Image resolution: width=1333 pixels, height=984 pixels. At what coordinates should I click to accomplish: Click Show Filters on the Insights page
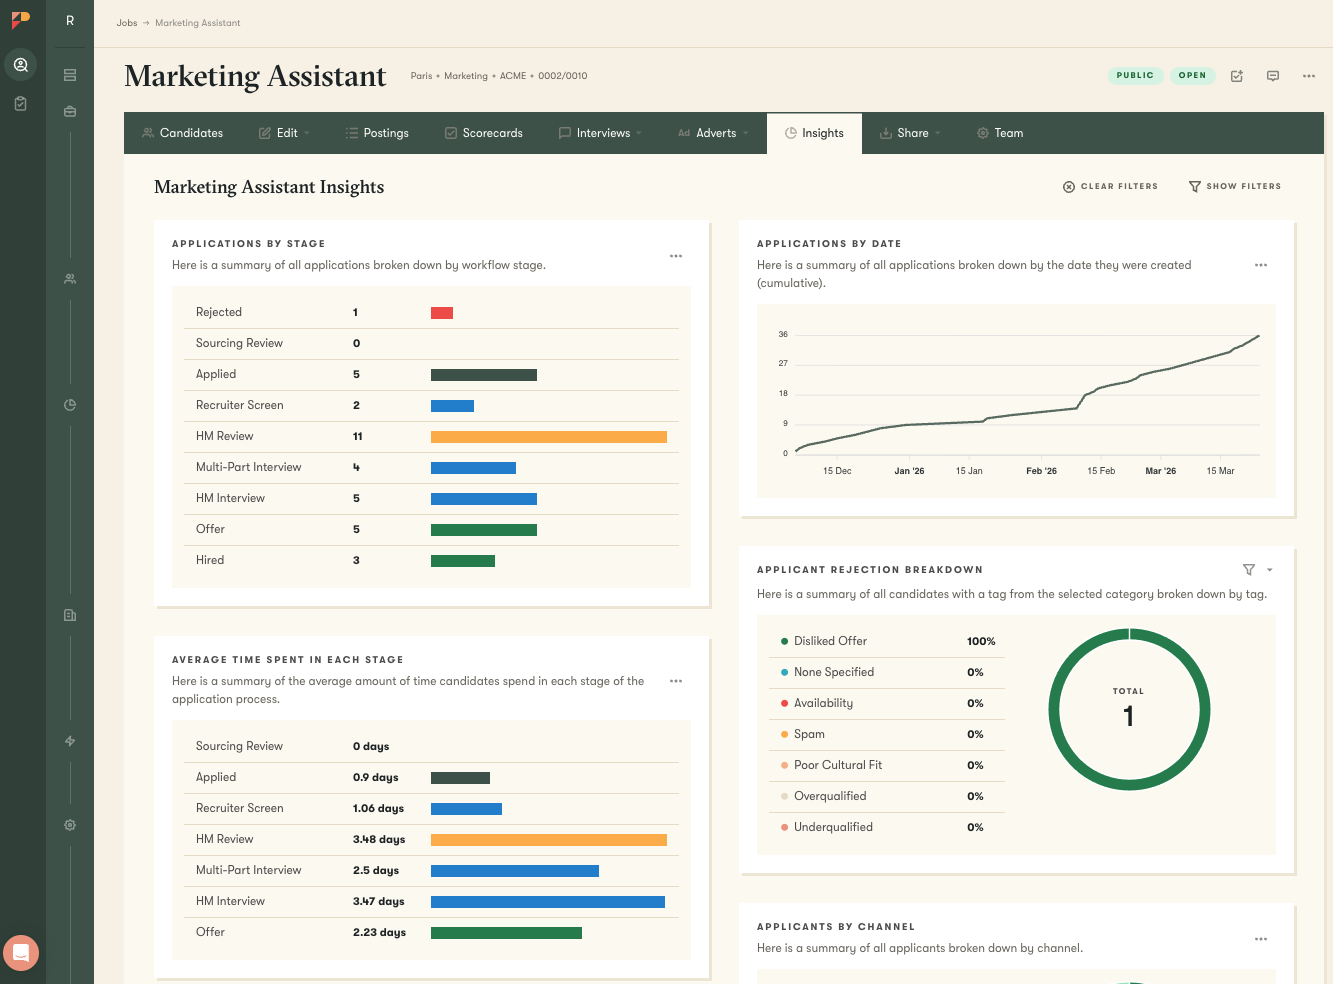tap(1235, 186)
